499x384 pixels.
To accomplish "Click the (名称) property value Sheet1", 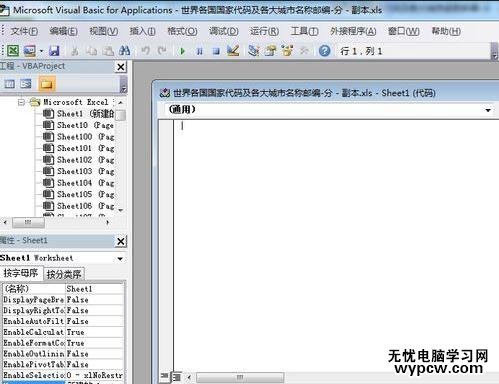I will [x=94, y=289].
